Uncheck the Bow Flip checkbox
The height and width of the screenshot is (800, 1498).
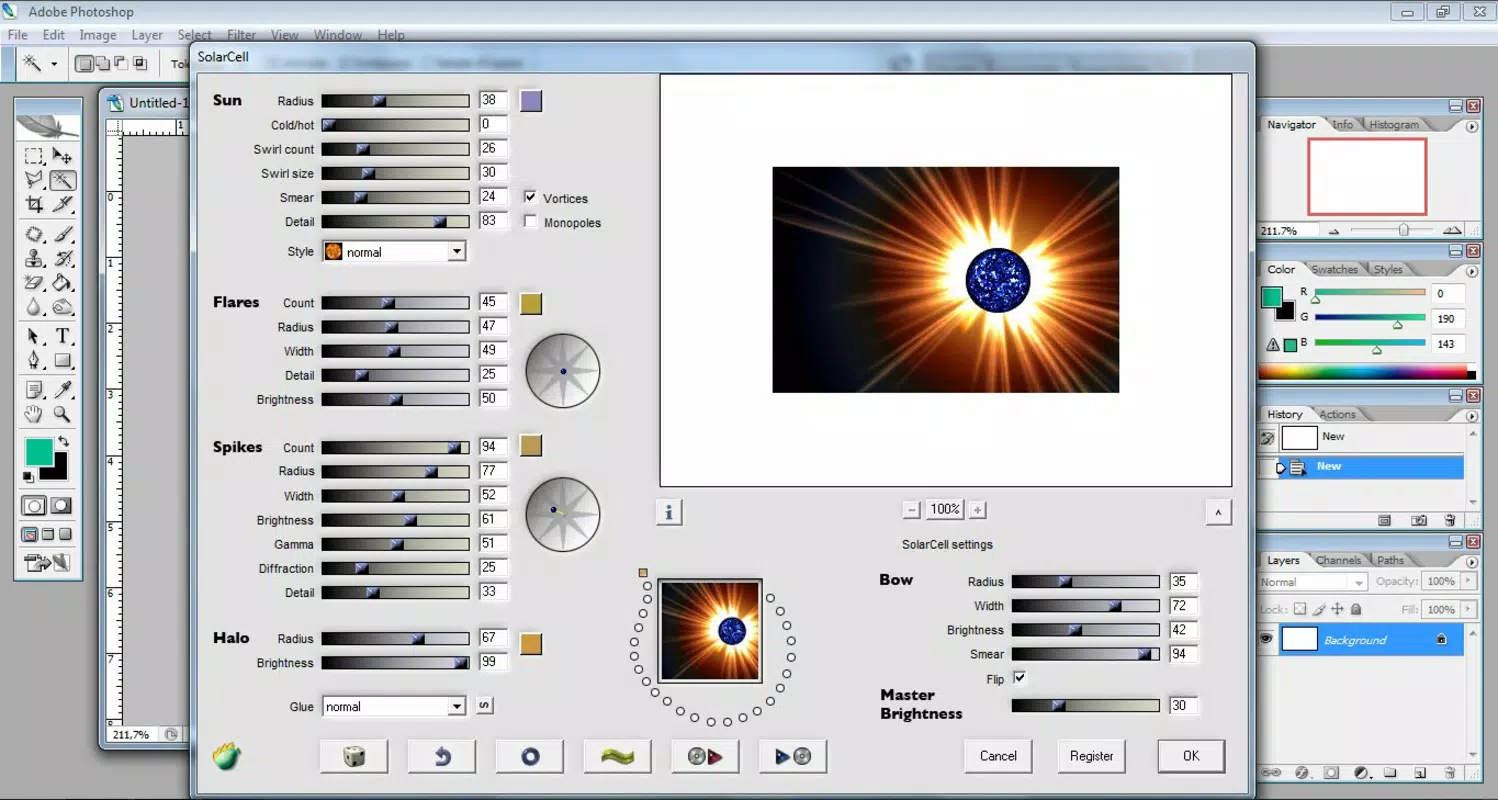point(1019,678)
